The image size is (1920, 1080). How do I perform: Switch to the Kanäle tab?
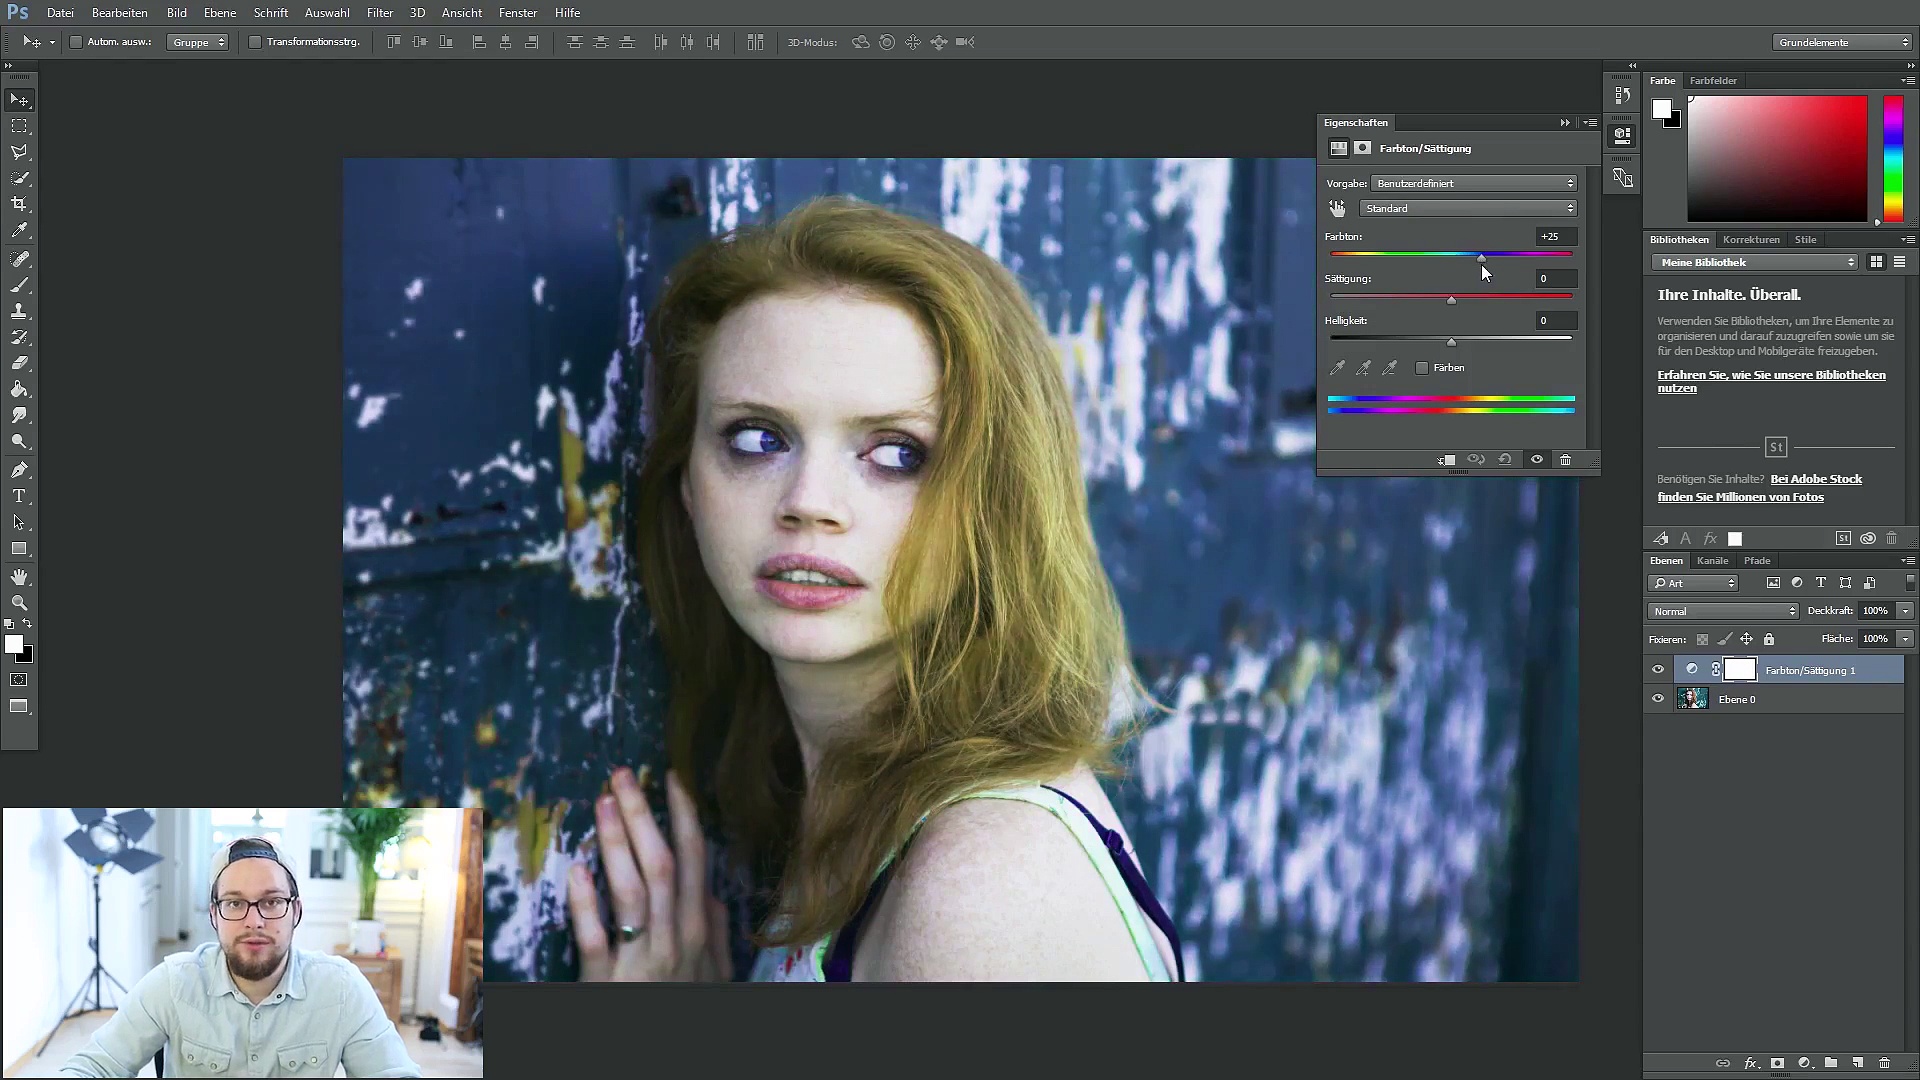coord(1712,561)
